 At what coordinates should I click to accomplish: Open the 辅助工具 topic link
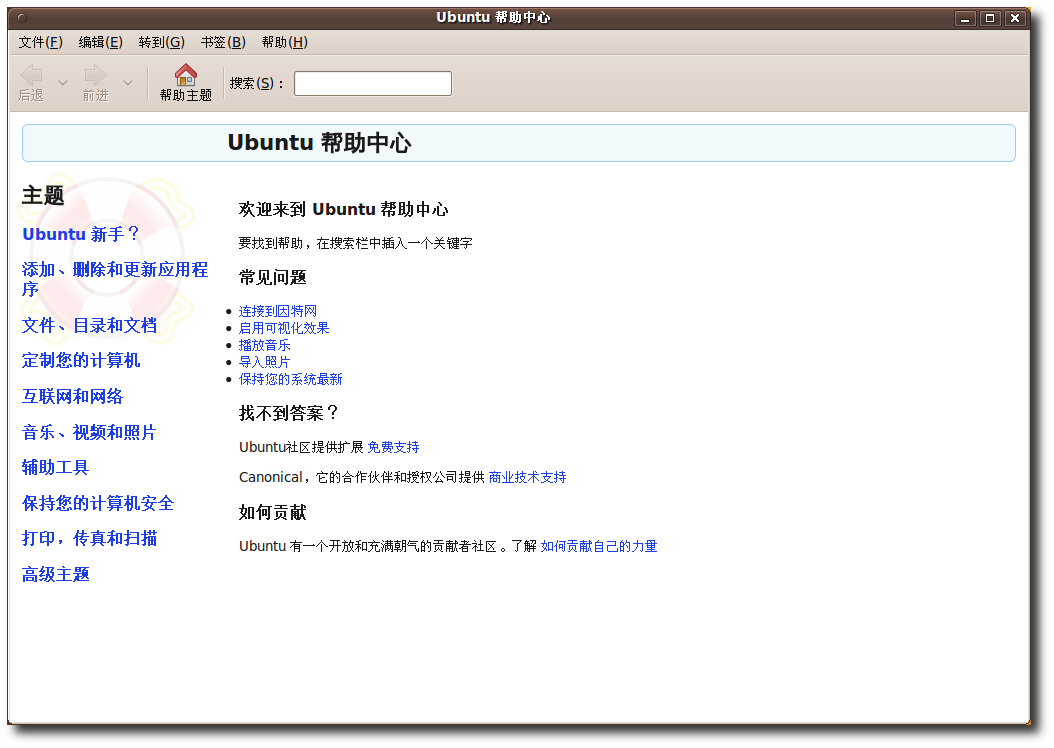click(x=56, y=467)
